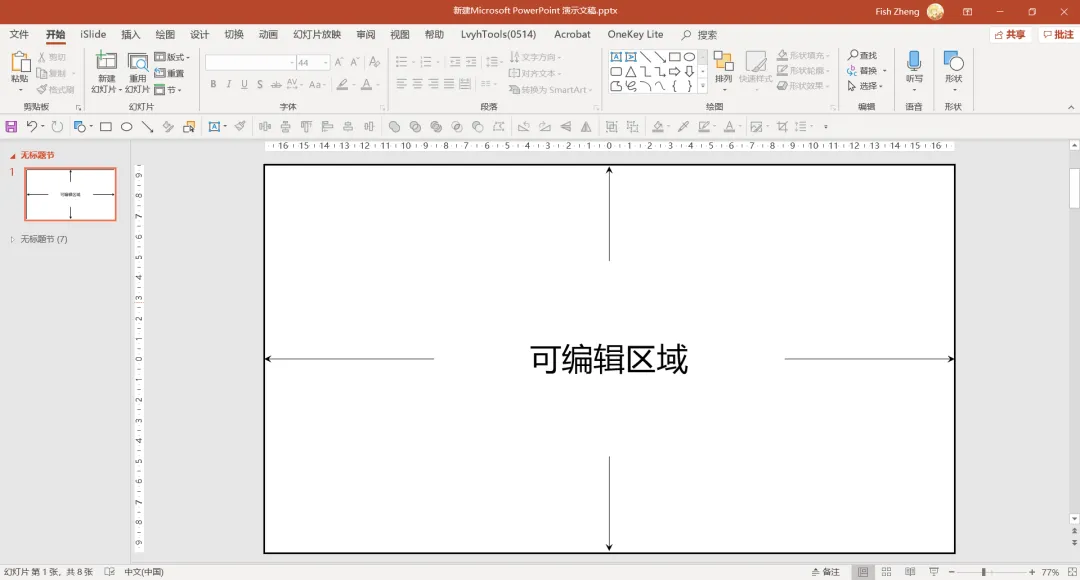
Task: Select slide 1 thumbnail
Action: 70,194
